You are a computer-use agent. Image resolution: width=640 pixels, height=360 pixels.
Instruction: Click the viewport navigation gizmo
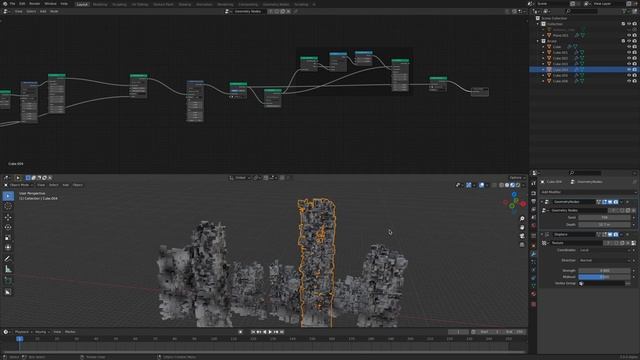point(514,203)
